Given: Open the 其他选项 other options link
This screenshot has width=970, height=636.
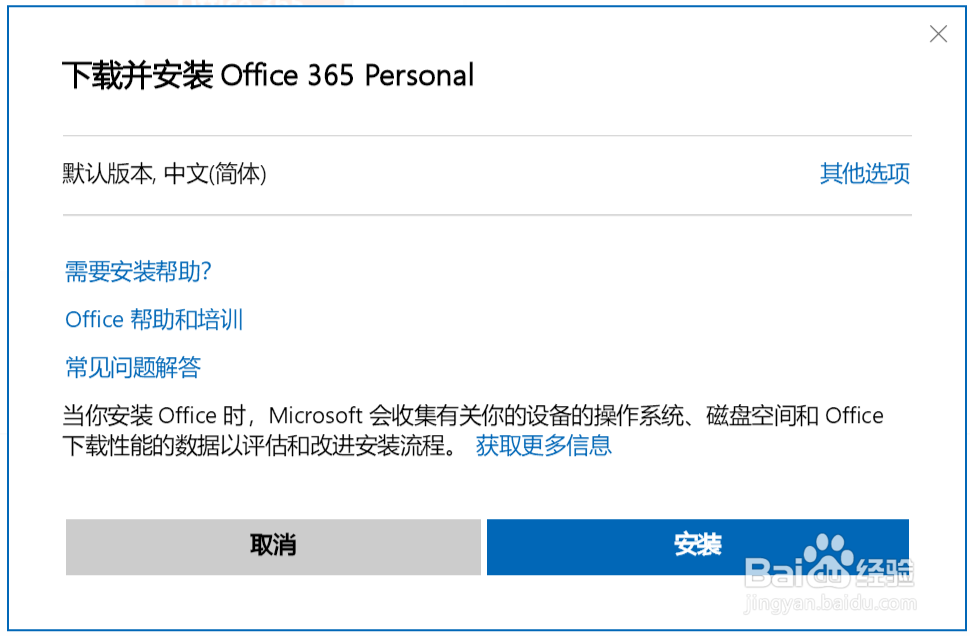Looking at the screenshot, I should pyautogui.click(x=863, y=173).
